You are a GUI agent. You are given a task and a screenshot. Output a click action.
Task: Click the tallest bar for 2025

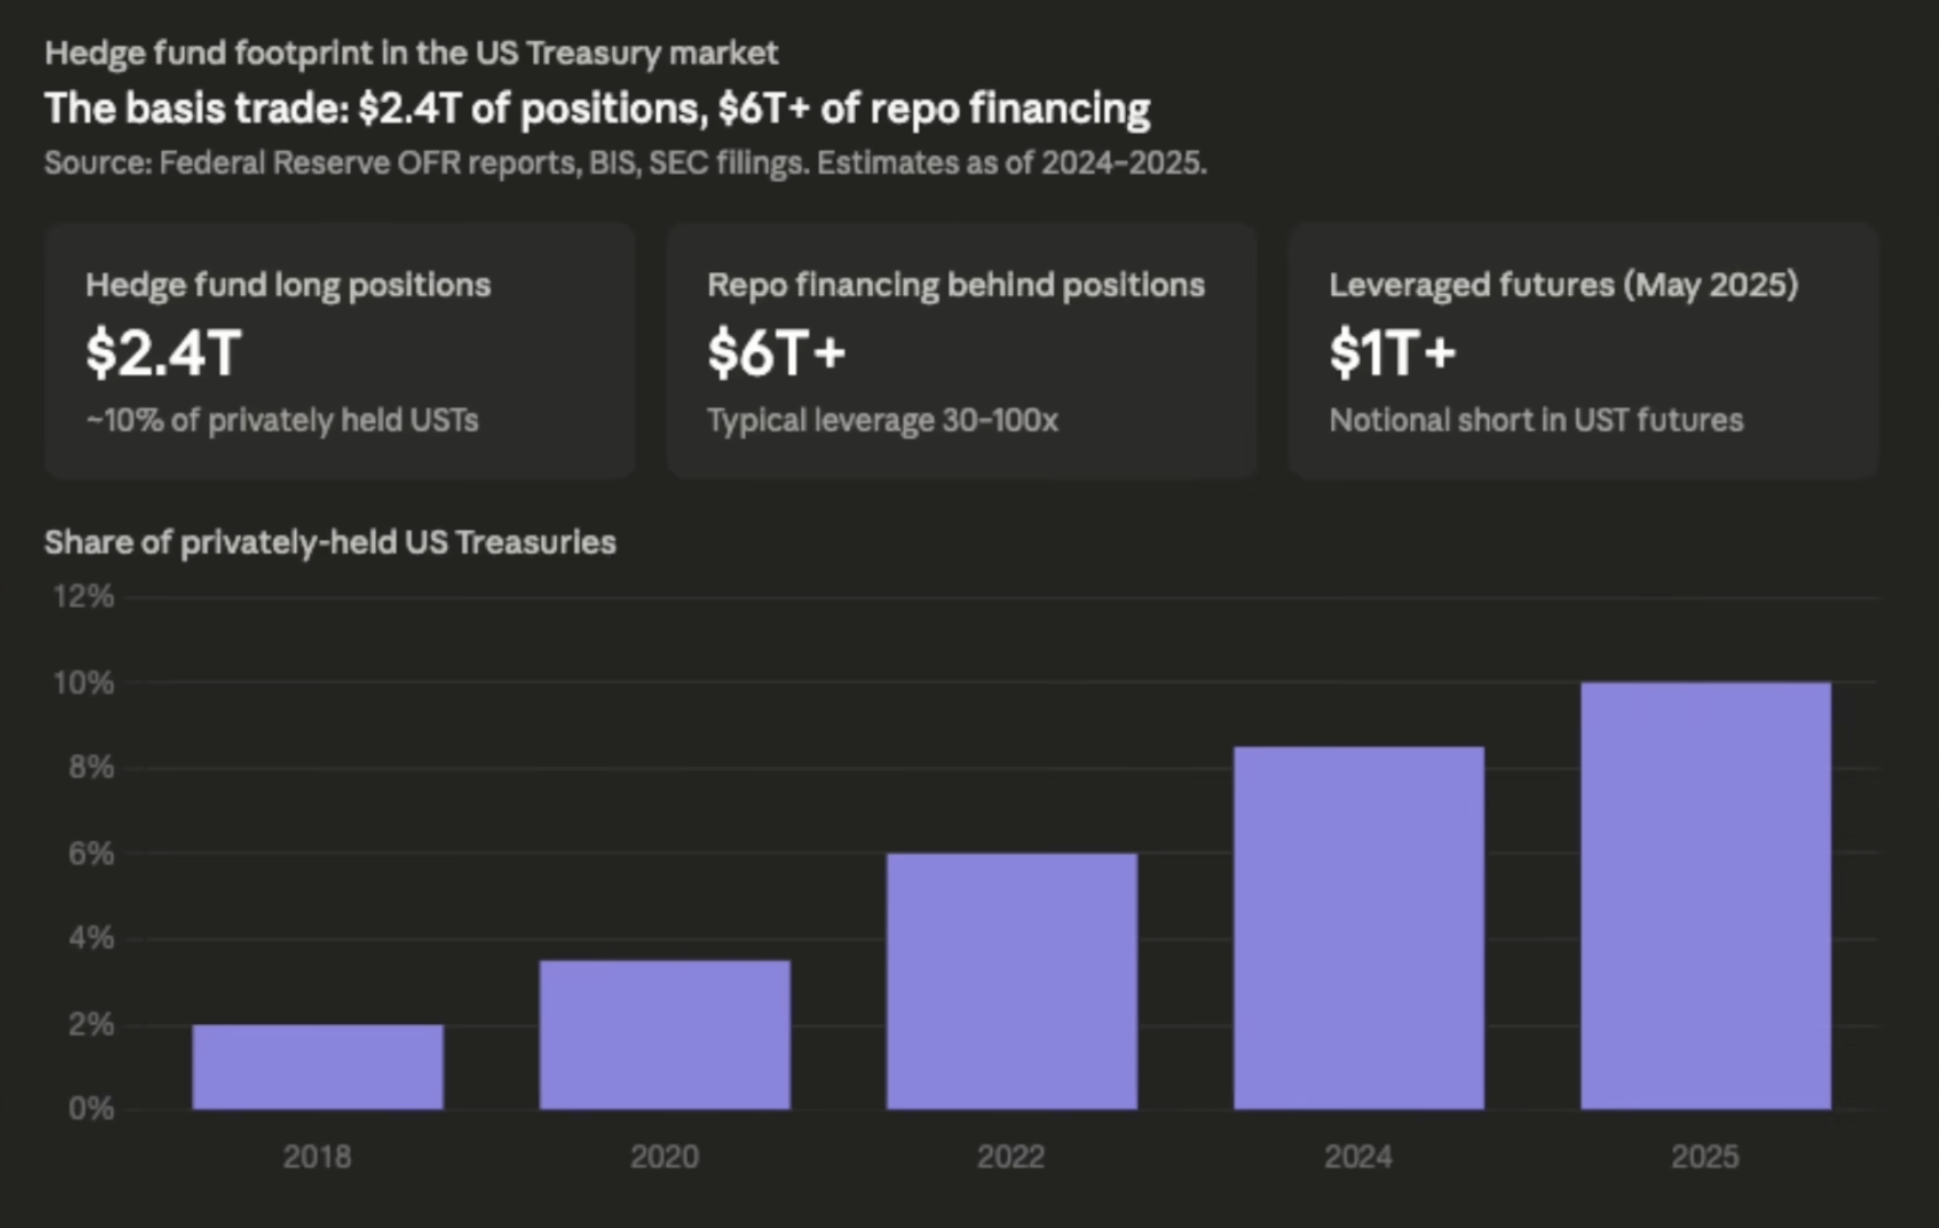1705,895
